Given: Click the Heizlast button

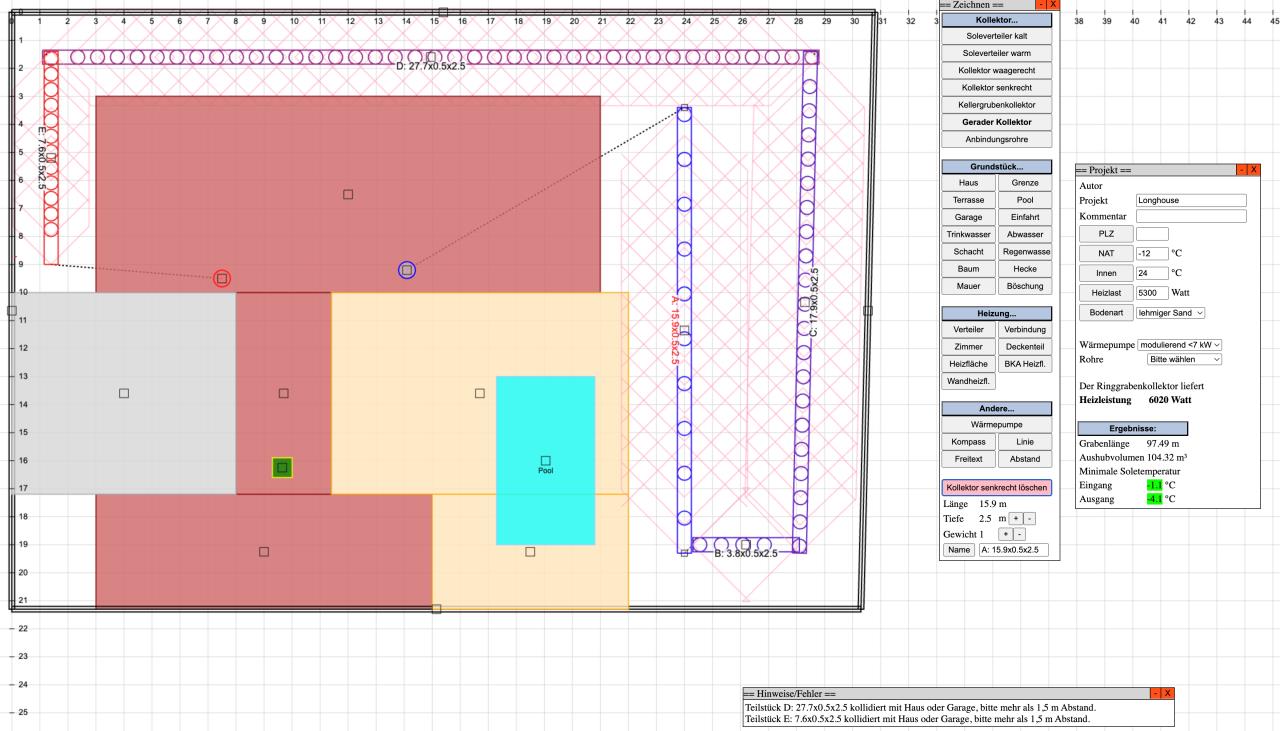Looking at the screenshot, I should pyautogui.click(x=1106, y=292).
